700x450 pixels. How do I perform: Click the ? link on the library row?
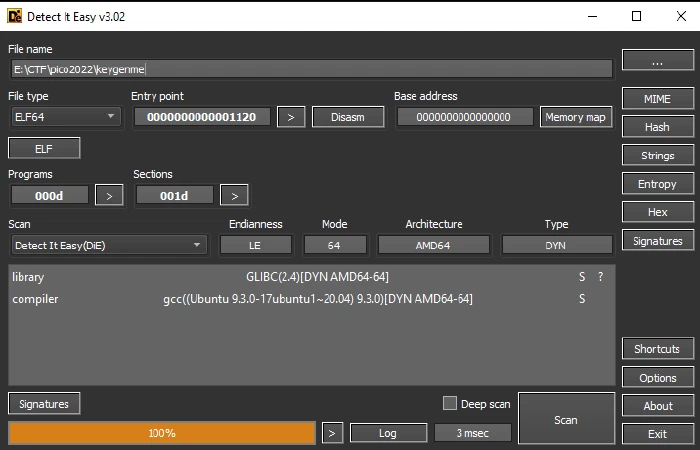[x=600, y=277]
